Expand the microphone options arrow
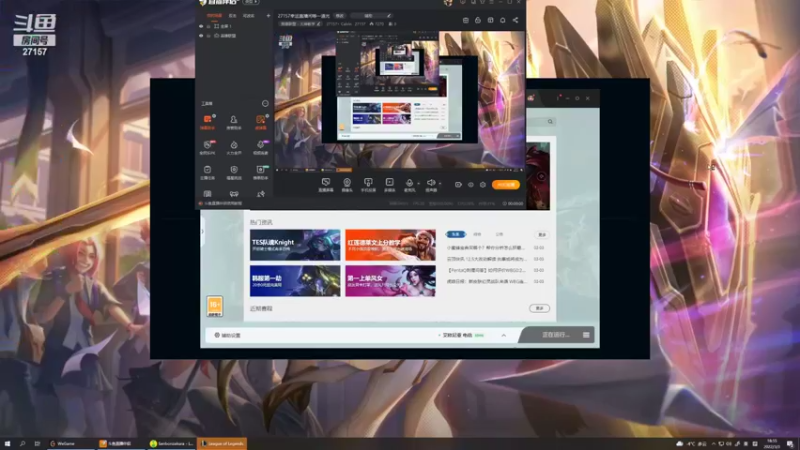 (418, 183)
